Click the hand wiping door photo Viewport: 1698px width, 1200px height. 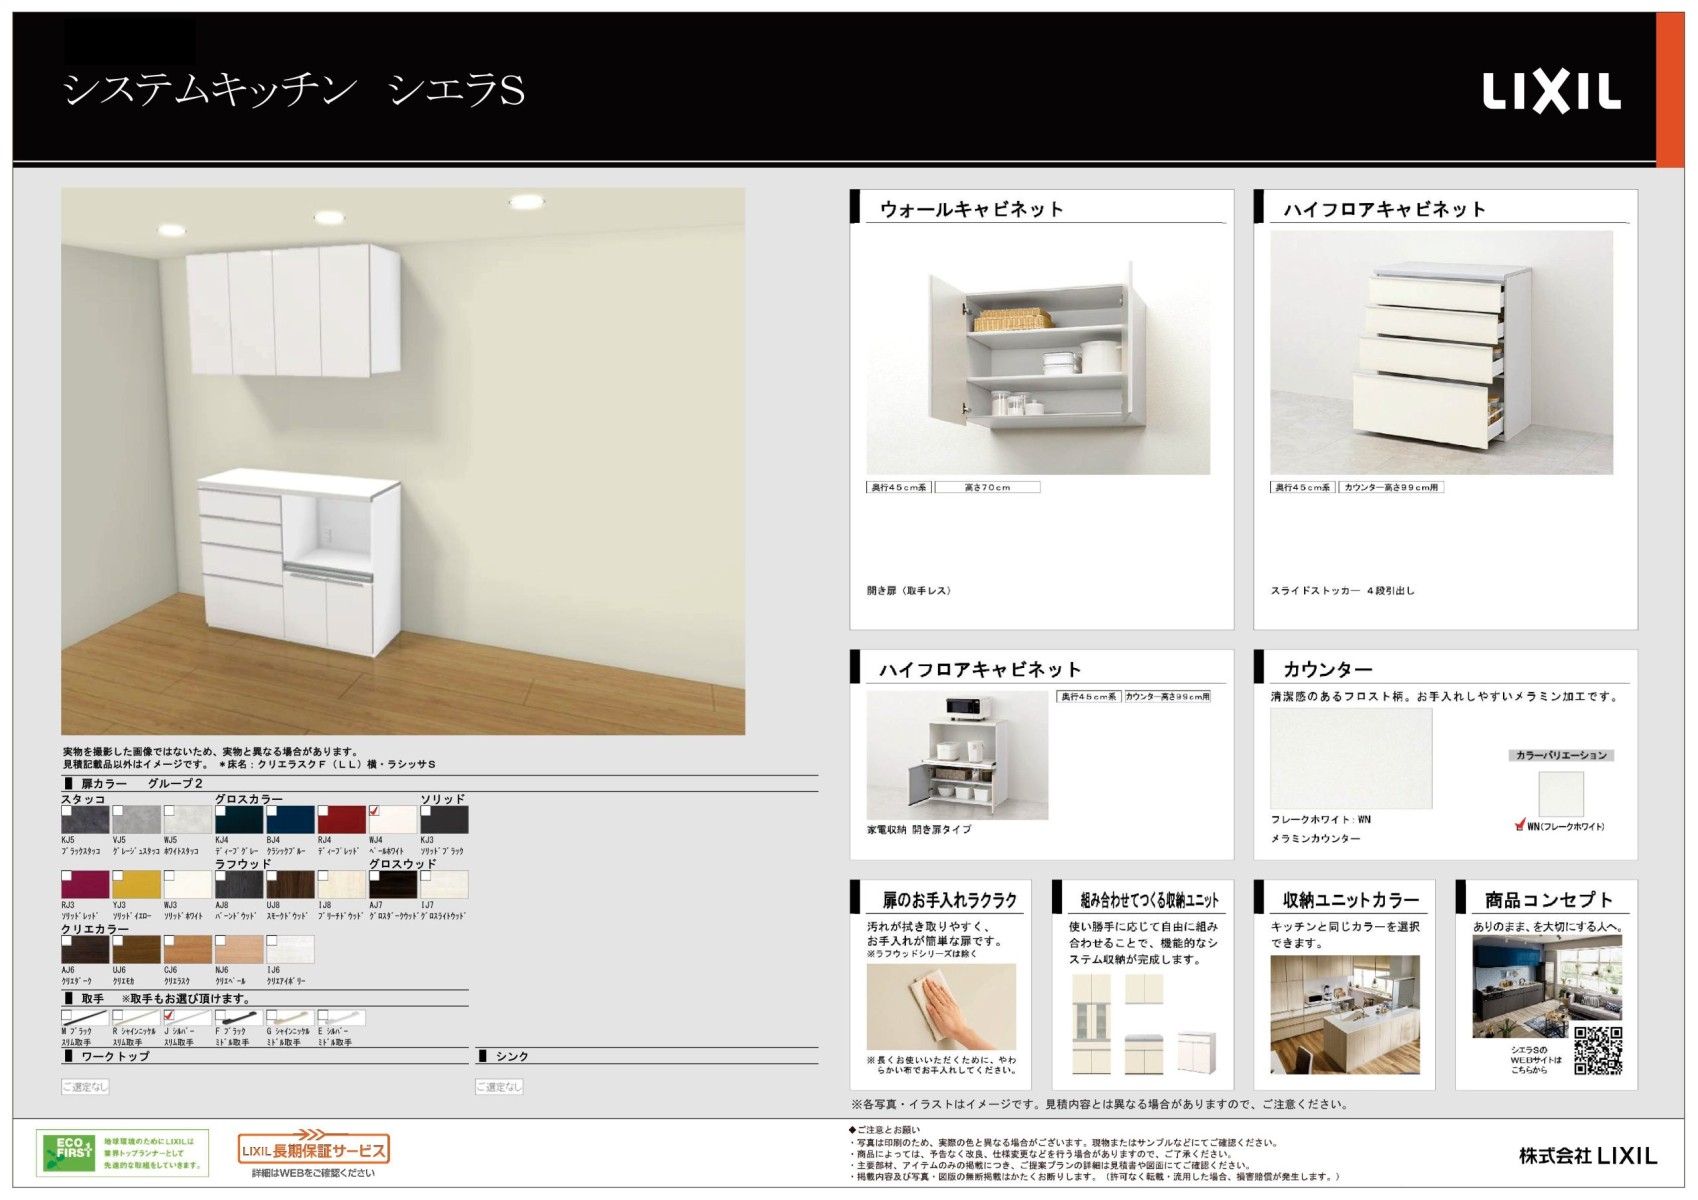point(941,1007)
